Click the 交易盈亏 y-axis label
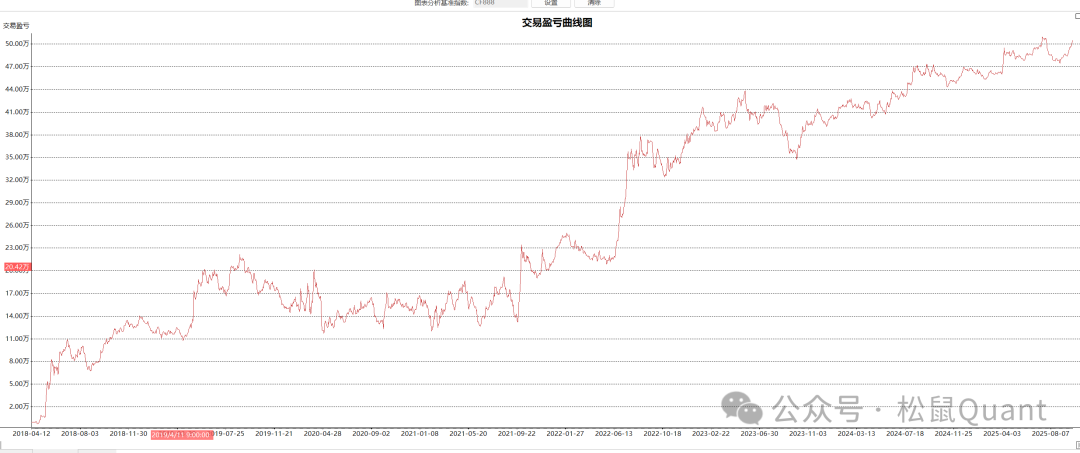This screenshot has height=453, width=1080. click(x=17, y=24)
